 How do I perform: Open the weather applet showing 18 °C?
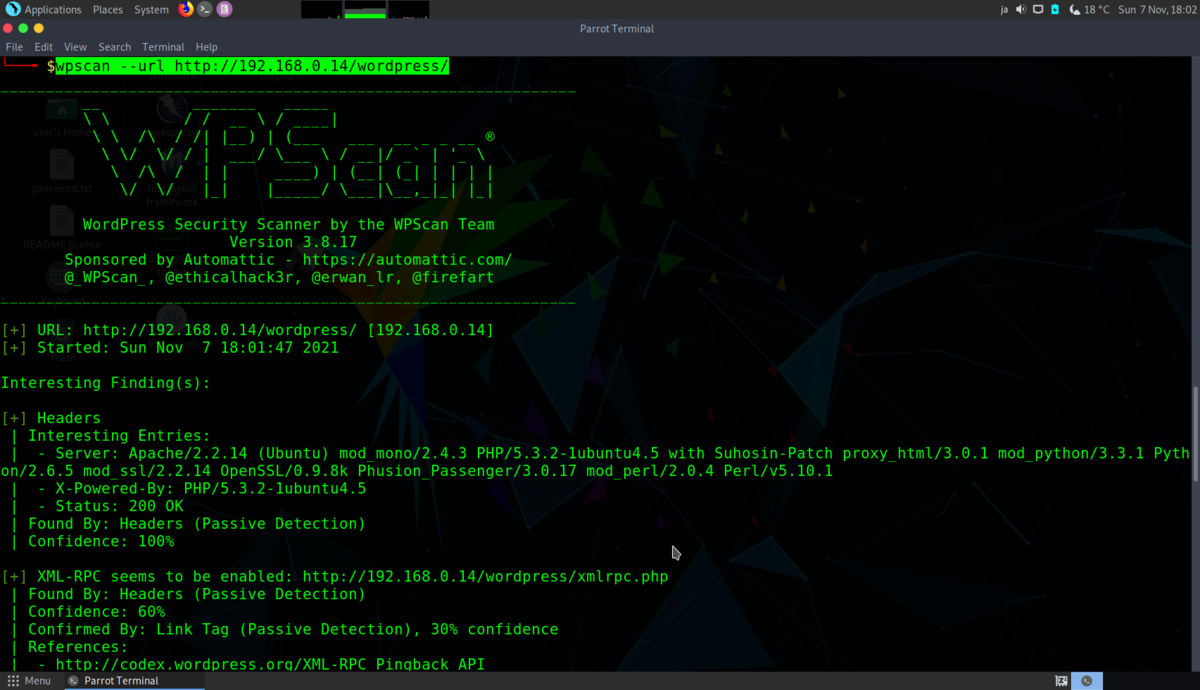(1088, 9)
